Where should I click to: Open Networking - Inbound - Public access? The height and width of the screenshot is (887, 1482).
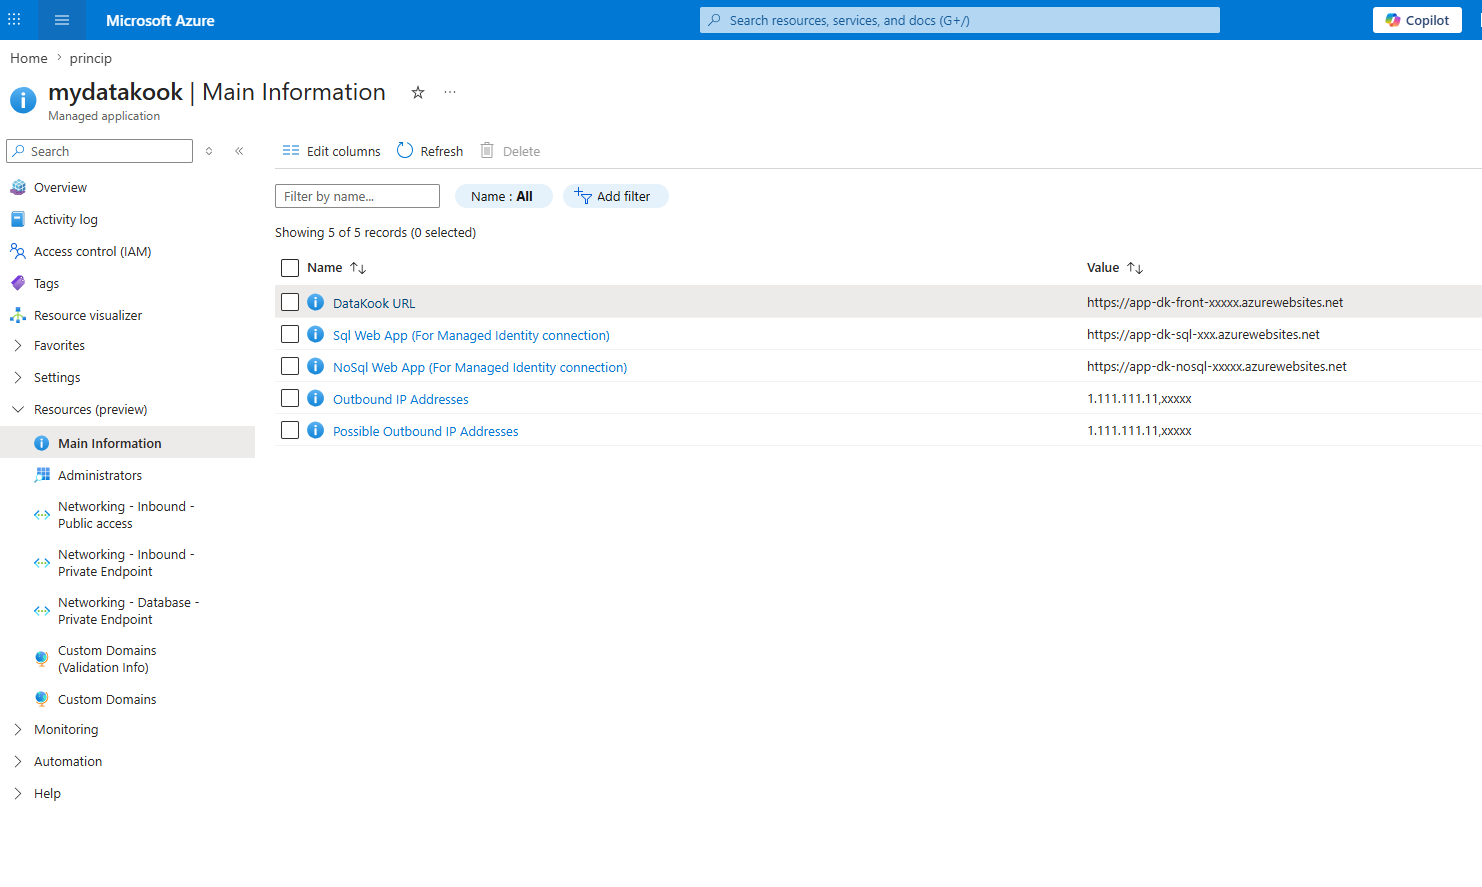point(126,515)
